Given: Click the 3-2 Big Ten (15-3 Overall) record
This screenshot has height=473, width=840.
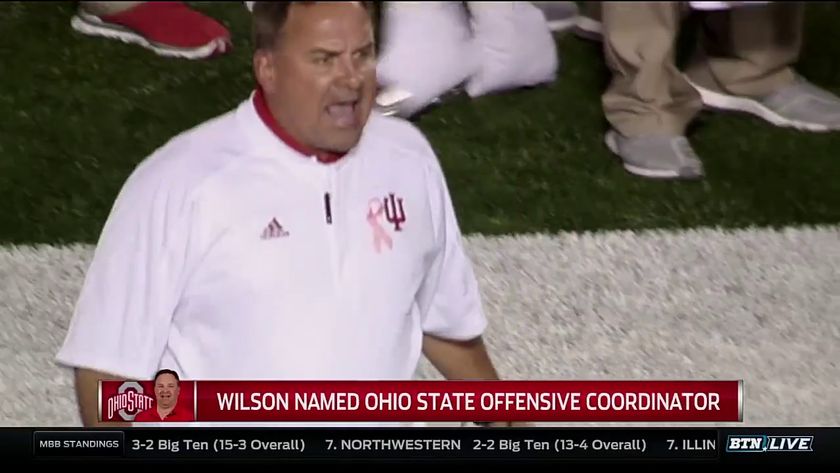Looking at the screenshot, I should point(218,445).
